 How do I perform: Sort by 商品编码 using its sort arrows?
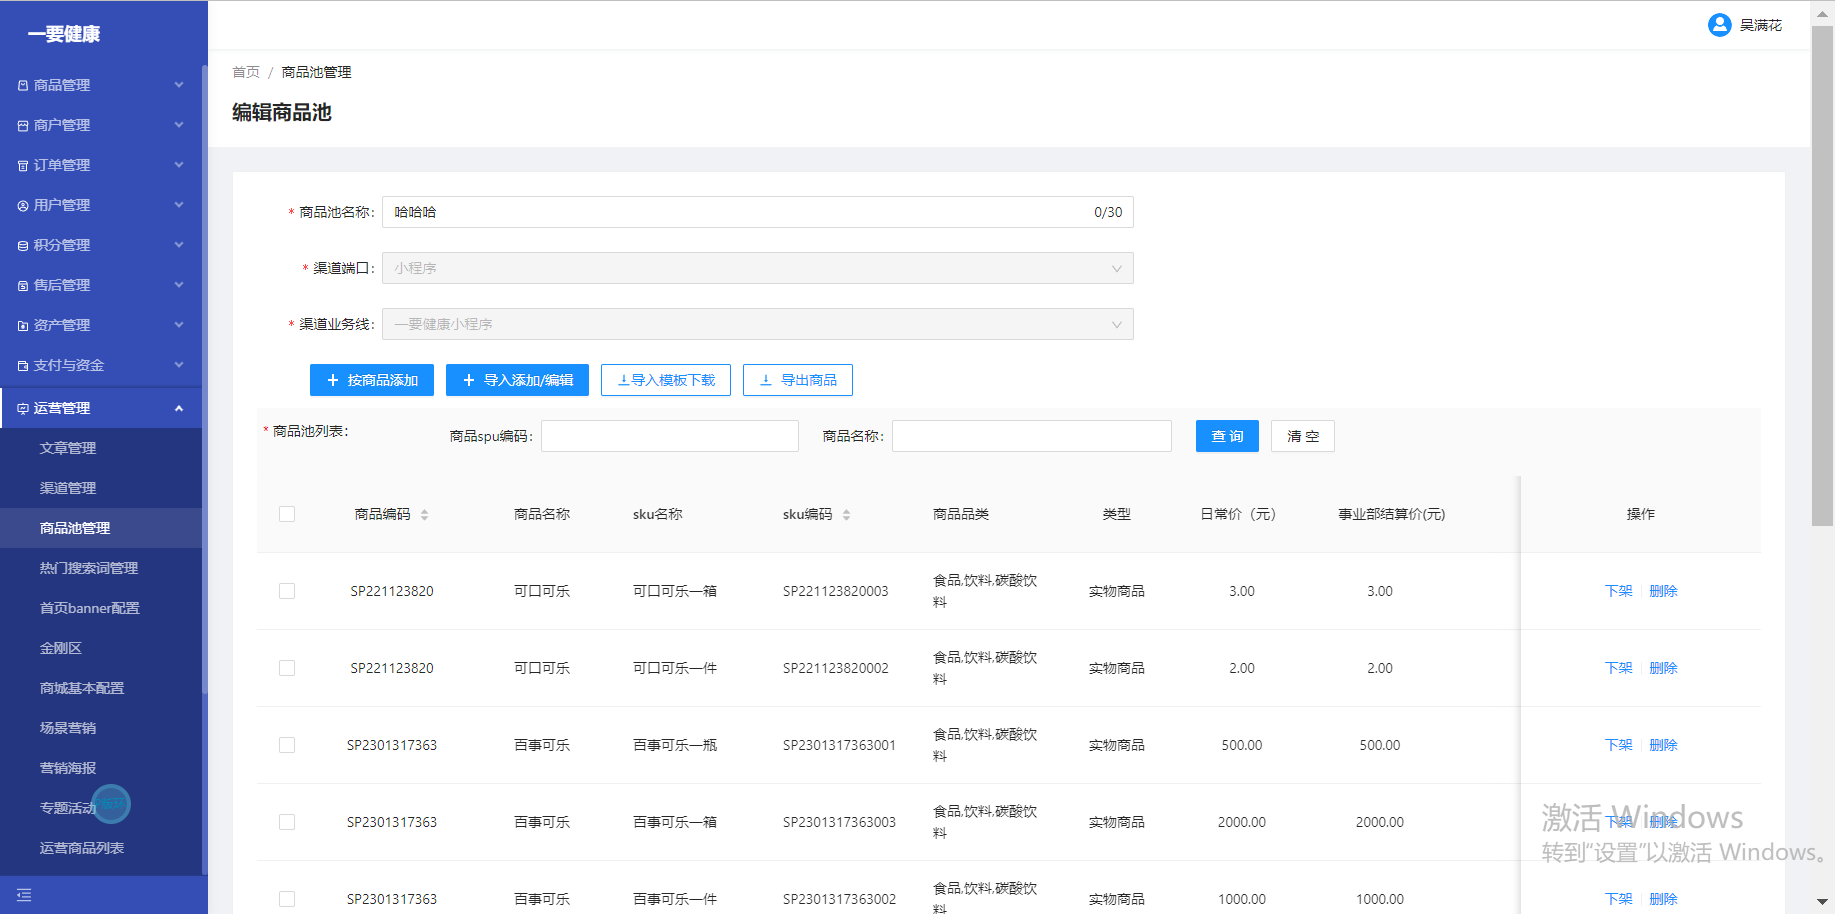[424, 515]
